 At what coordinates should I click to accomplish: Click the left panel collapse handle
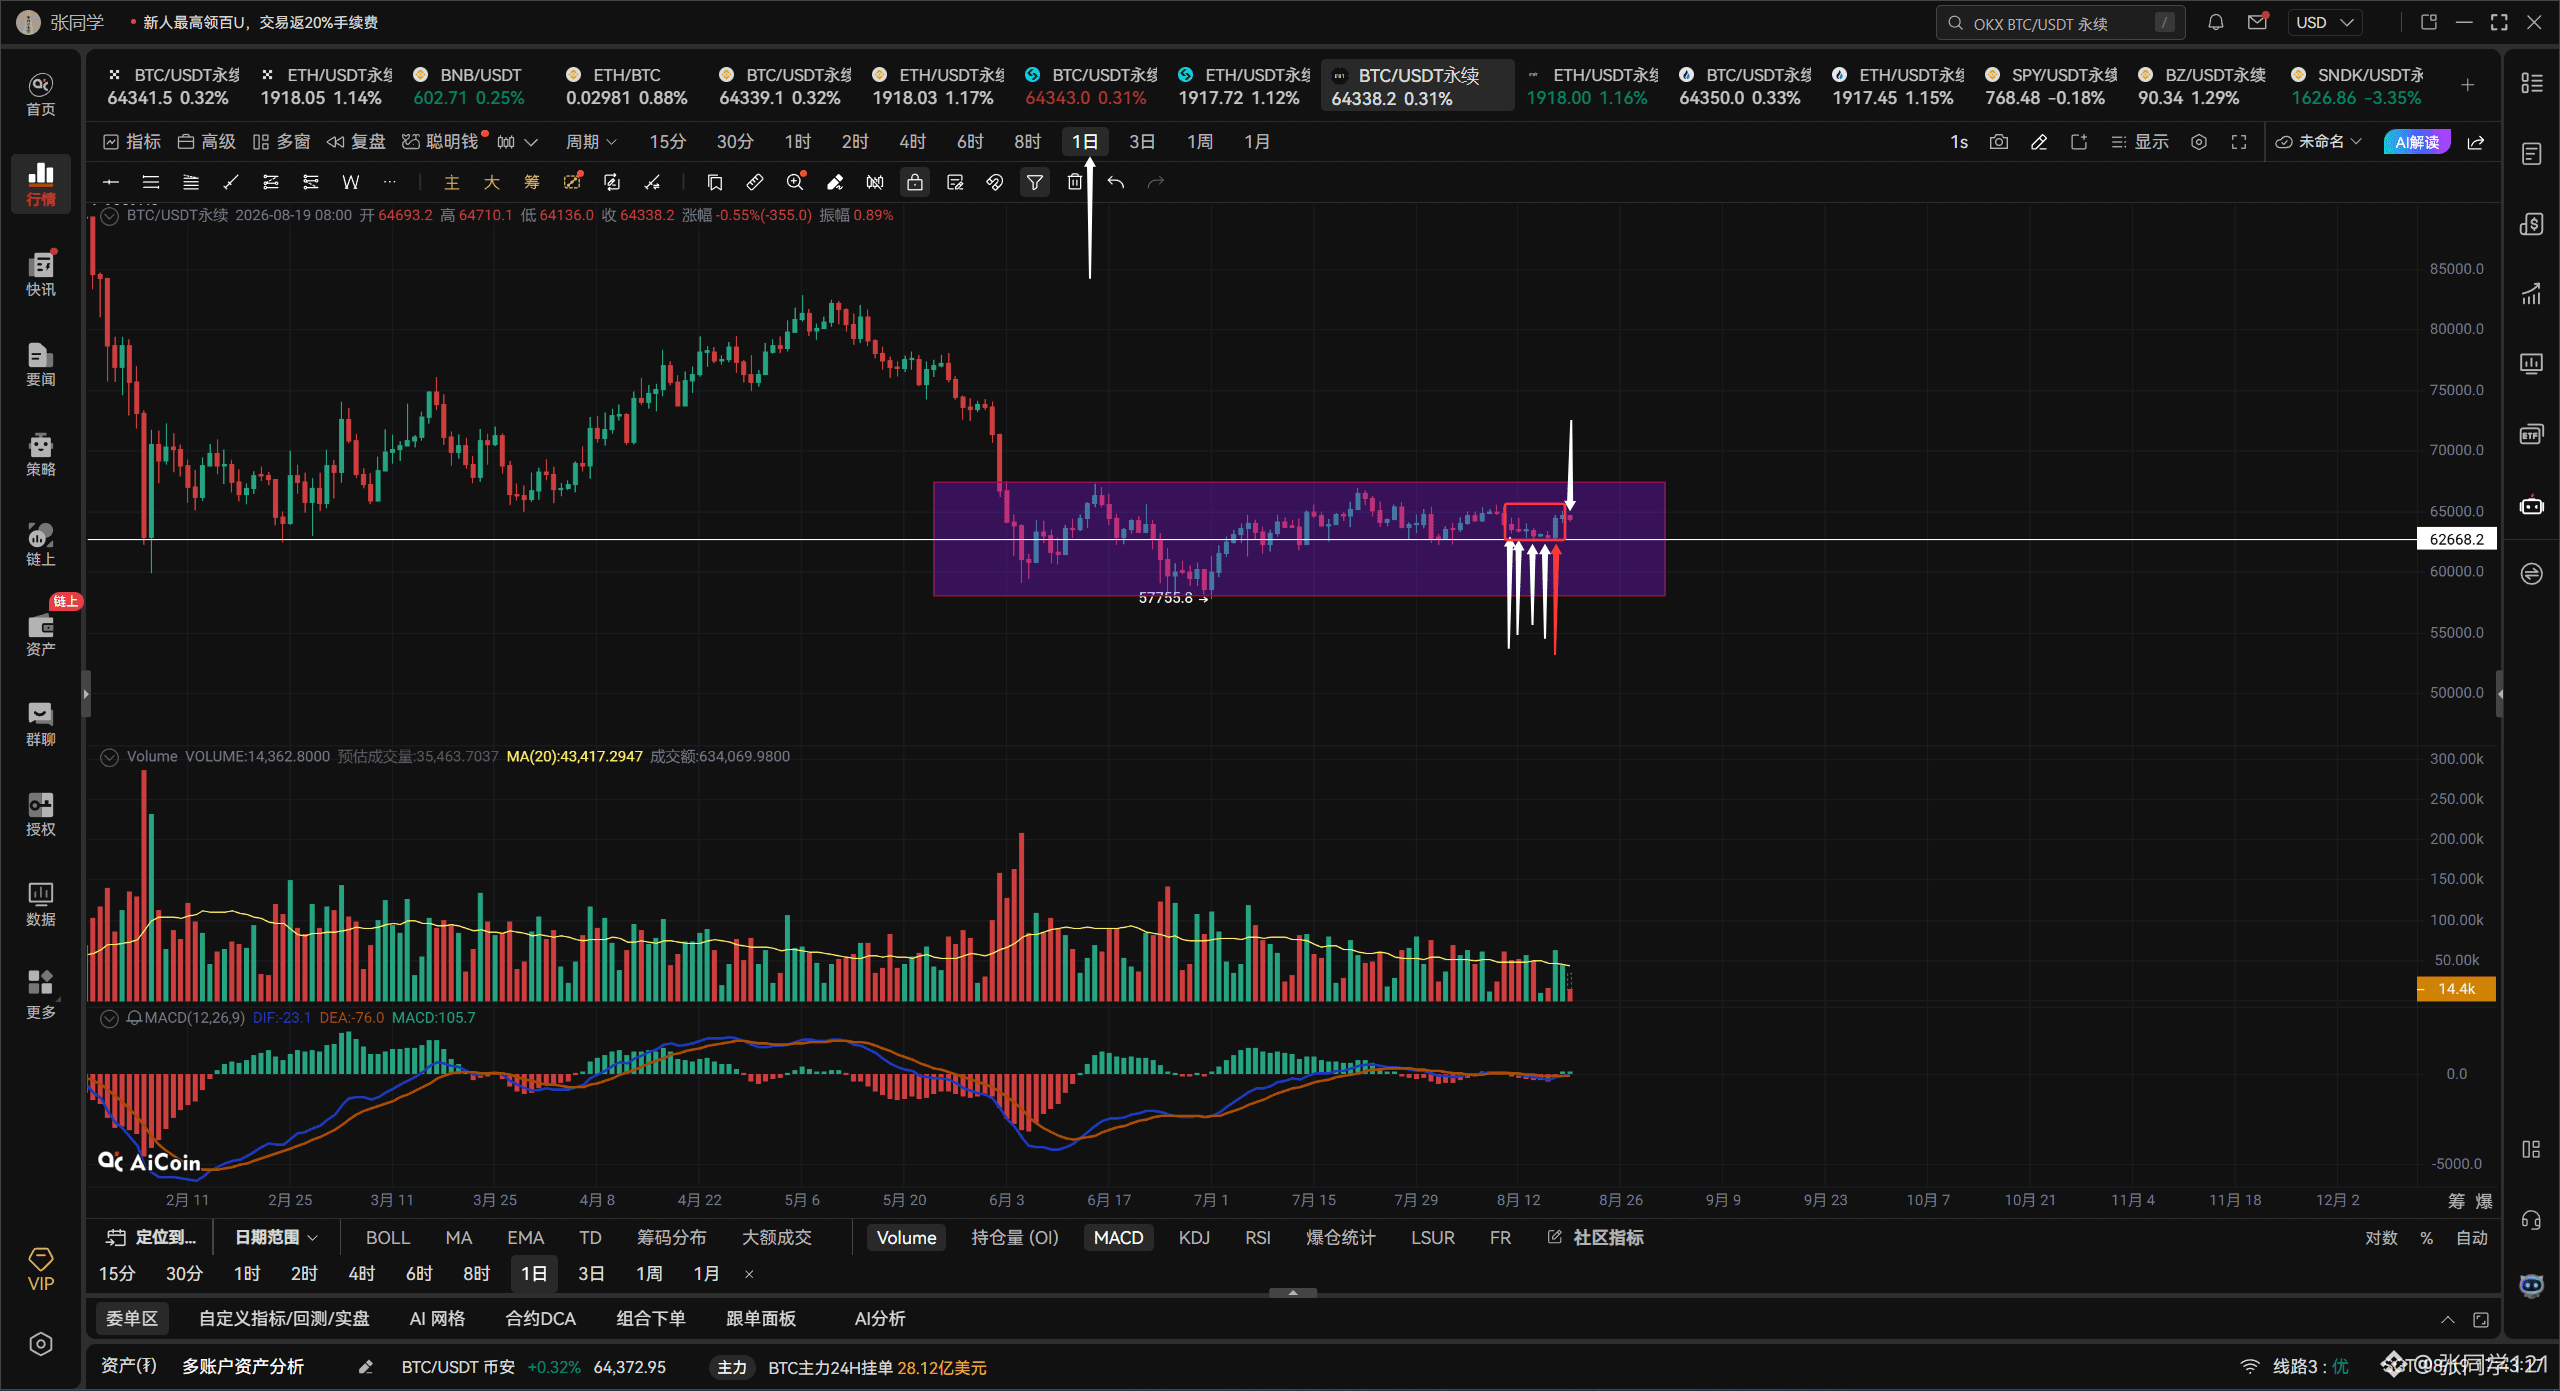pos(86,693)
